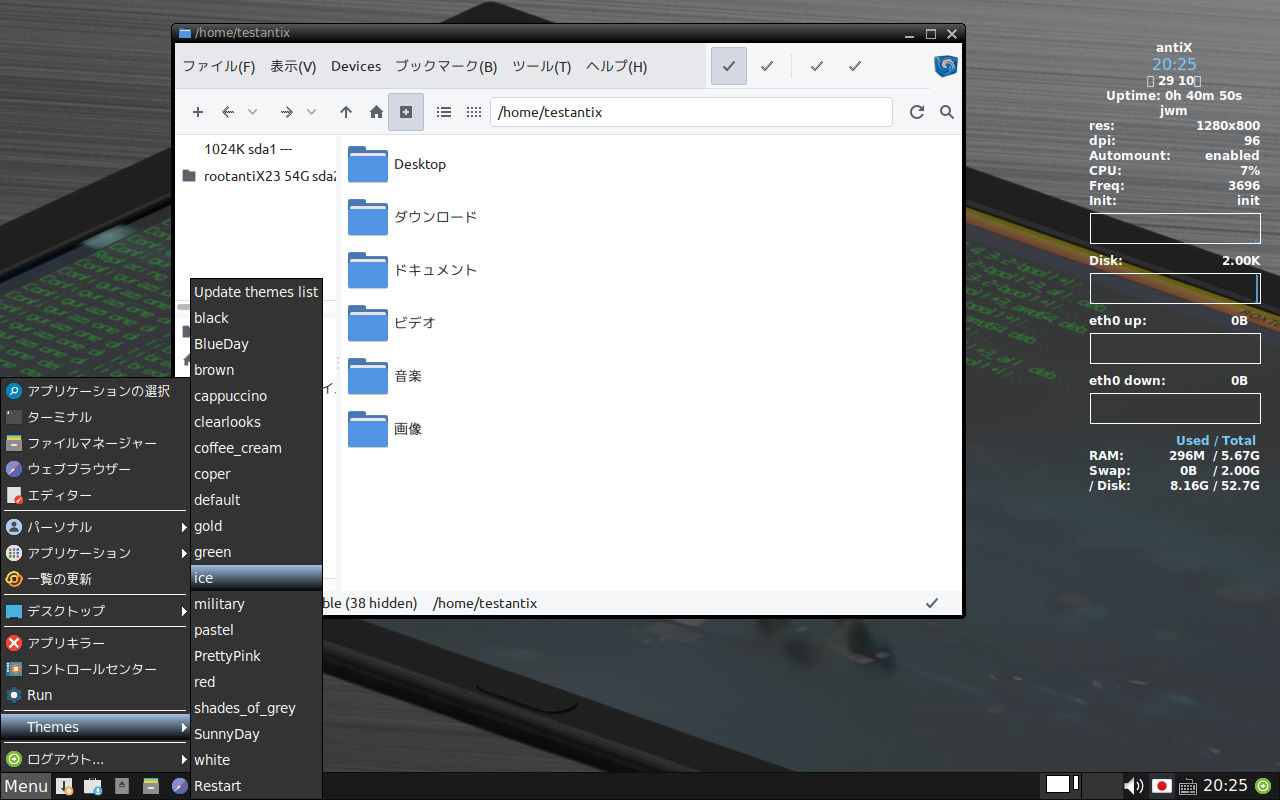Toggle the checkmark in the status bar
Image resolution: width=1280 pixels, height=800 pixels.
931,603
